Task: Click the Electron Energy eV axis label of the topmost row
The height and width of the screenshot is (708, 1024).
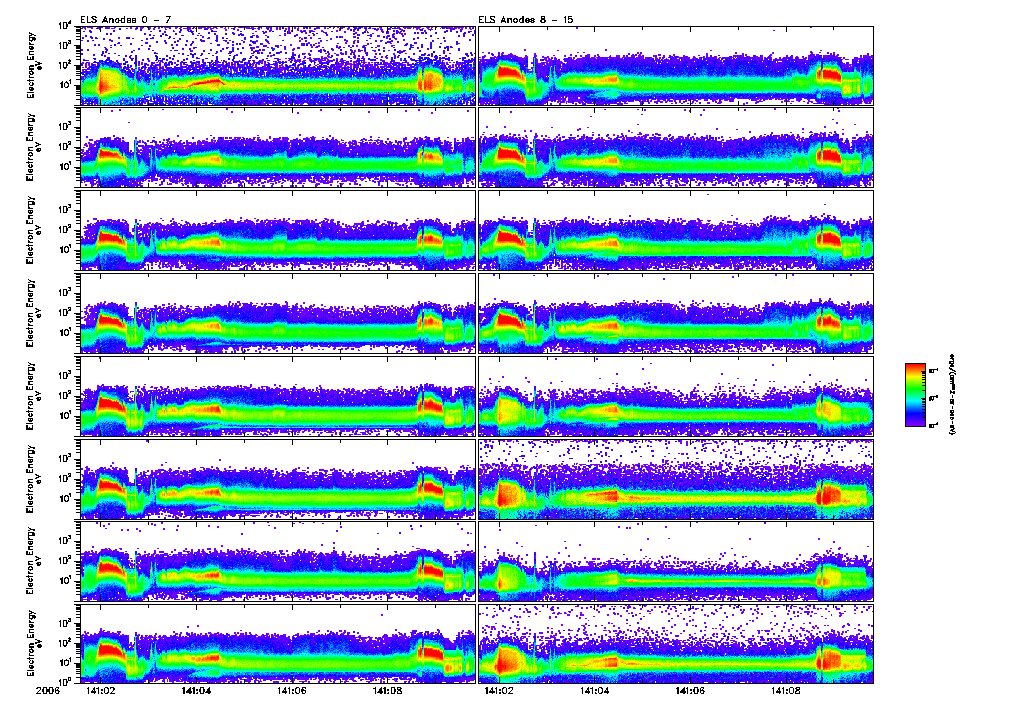Action: [x=34, y=65]
